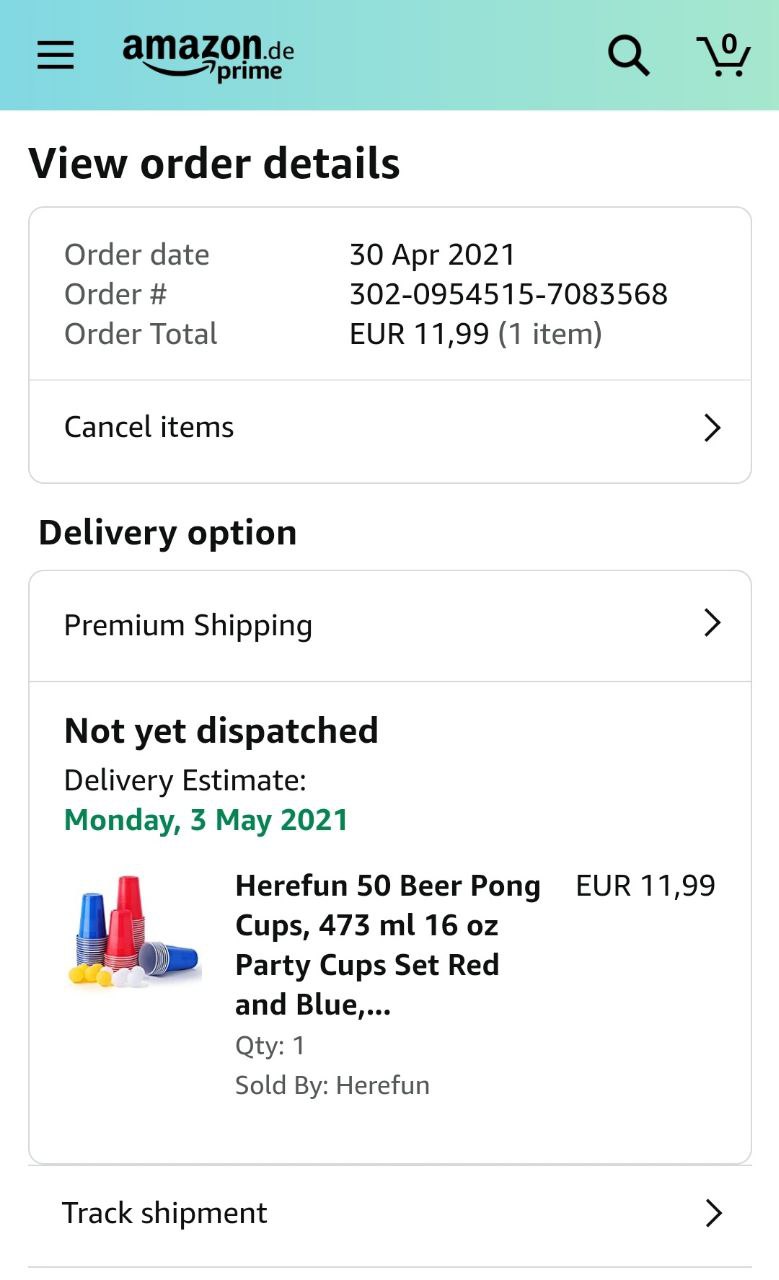Open the hamburger navigation menu

(x=56, y=55)
